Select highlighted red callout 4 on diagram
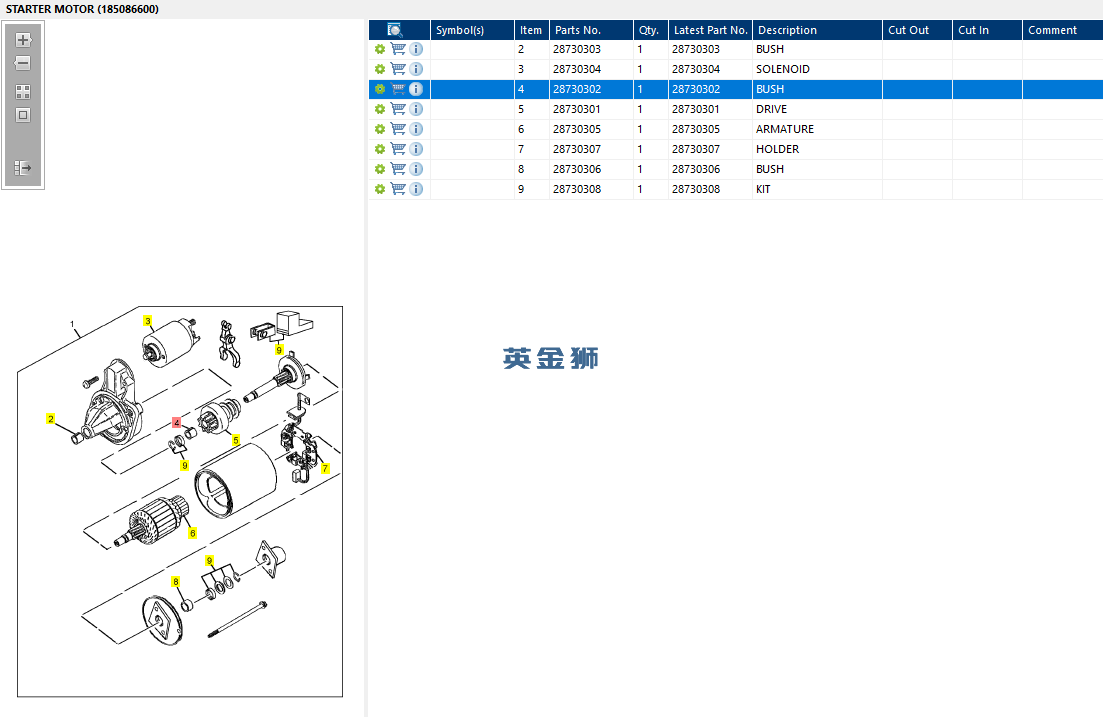This screenshot has height=717, width=1103. (177, 422)
